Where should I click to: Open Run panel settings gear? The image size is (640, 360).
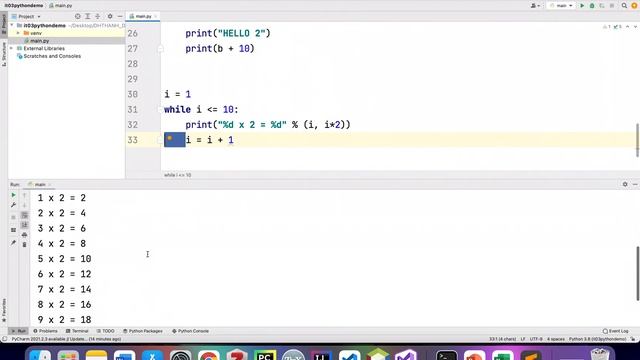point(625,184)
